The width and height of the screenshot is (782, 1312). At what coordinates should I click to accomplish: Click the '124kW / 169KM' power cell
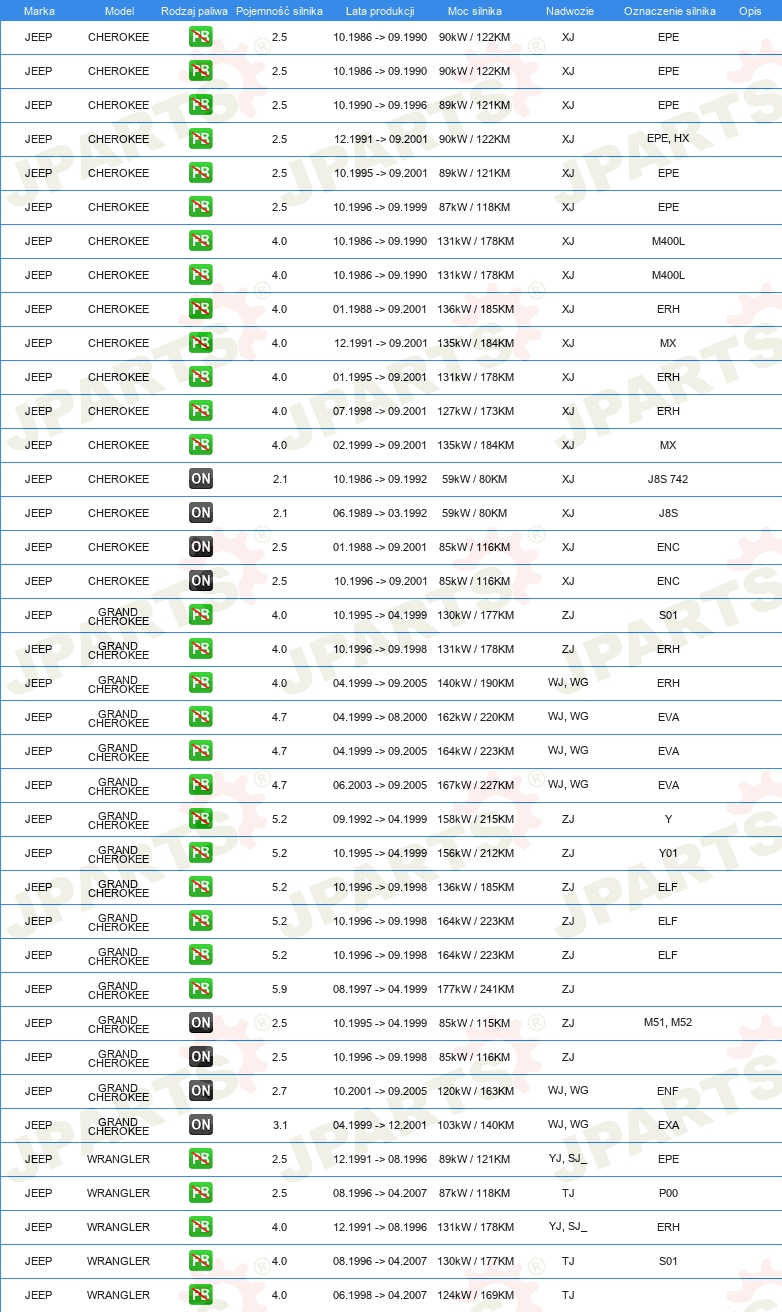tap(476, 1295)
